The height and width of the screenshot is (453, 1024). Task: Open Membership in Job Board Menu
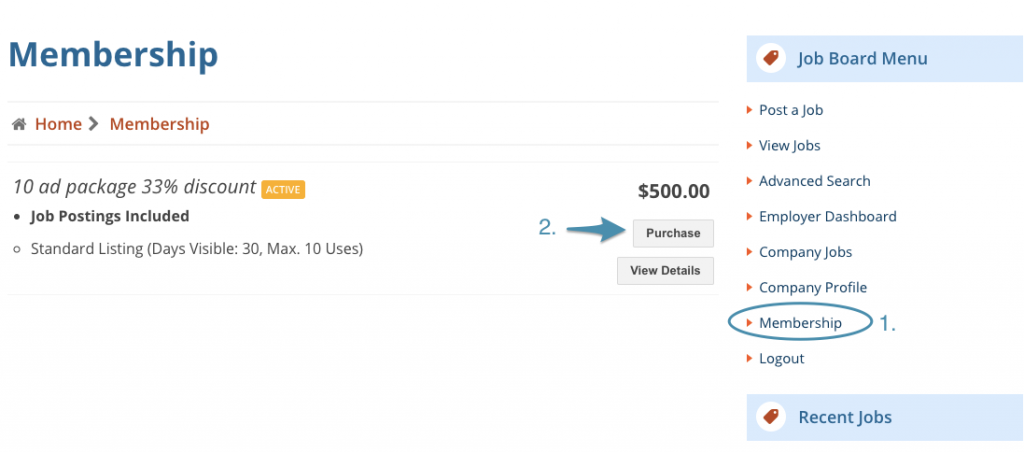click(x=800, y=323)
